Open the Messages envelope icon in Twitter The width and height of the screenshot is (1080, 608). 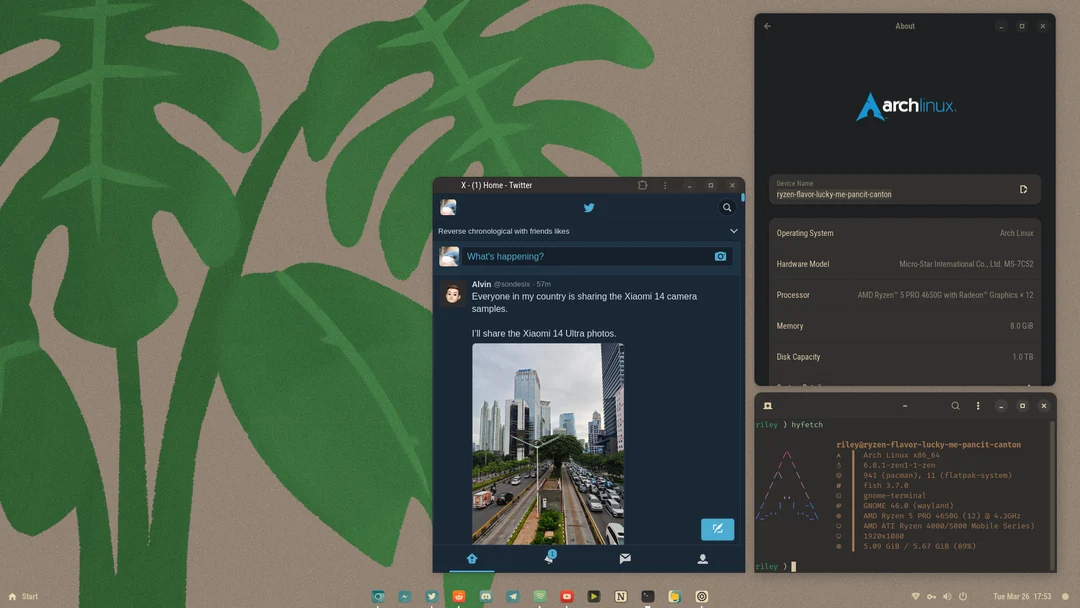coord(626,559)
